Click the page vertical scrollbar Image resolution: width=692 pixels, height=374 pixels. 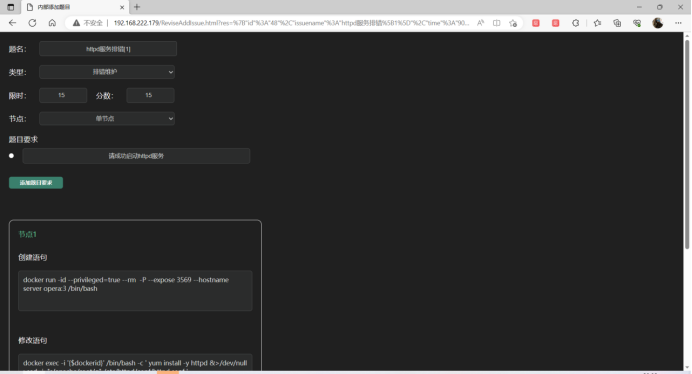pyautogui.click(x=687, y=146)
